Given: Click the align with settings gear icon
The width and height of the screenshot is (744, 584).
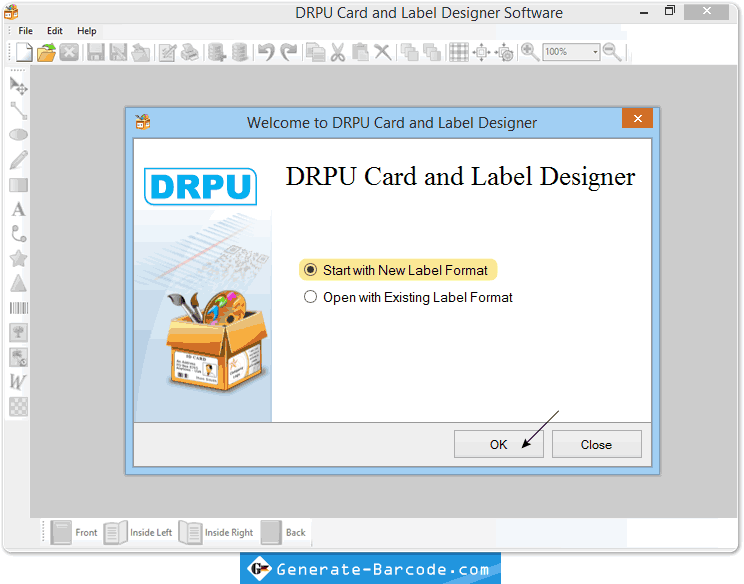Looking at the screenshot, I should pyautogui.click(x=504, y=52).
